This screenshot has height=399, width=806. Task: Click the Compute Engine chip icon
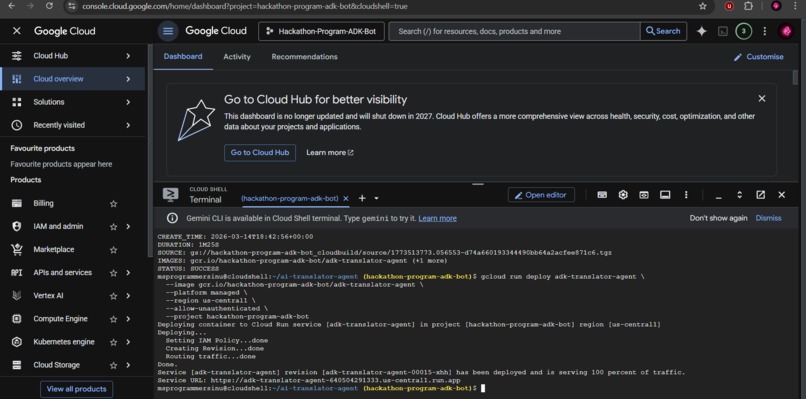pyautogui.click(x=16, y=319)
